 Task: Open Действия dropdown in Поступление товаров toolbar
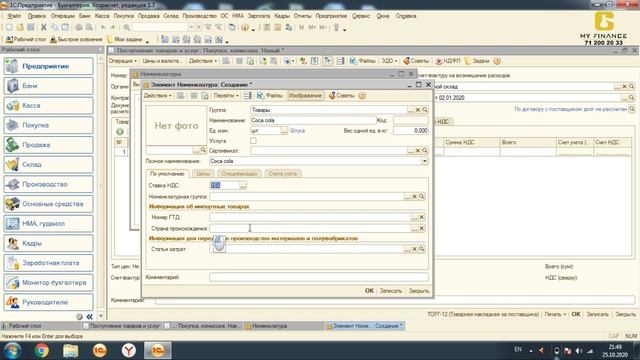pos(203,61)
